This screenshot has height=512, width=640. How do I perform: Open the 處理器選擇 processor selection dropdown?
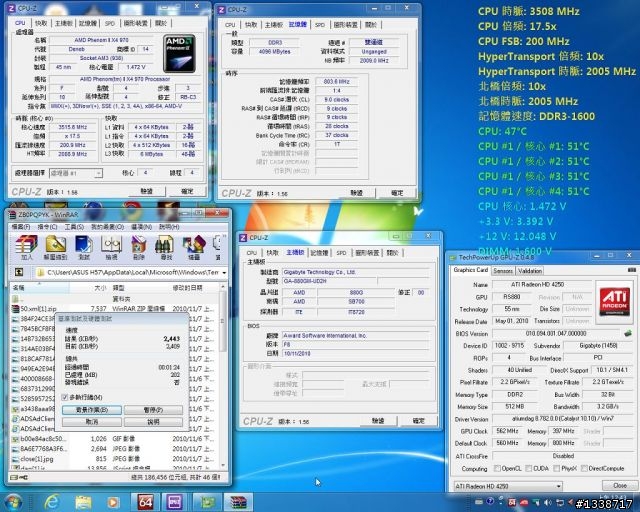tap(76, 173)
